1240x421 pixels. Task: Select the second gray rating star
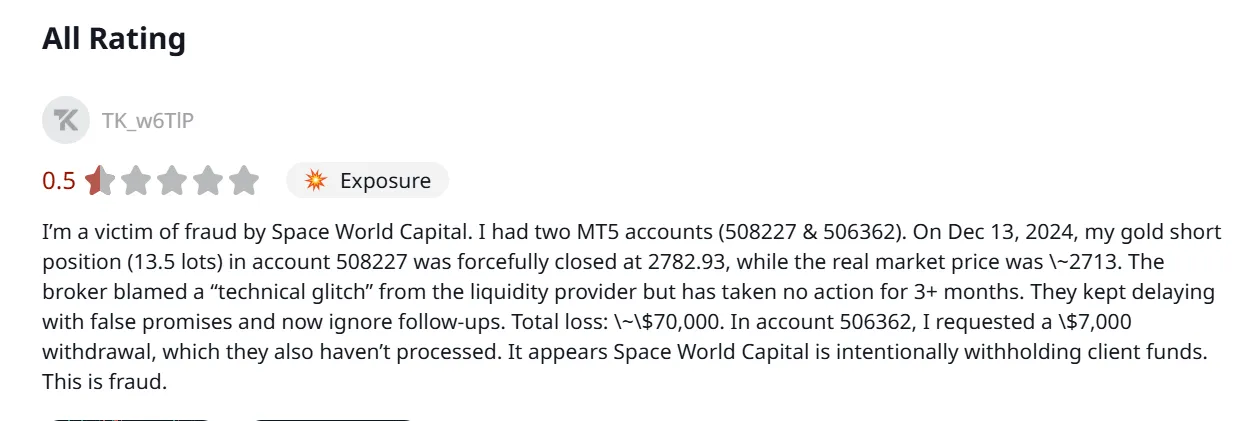pos(136,181)
